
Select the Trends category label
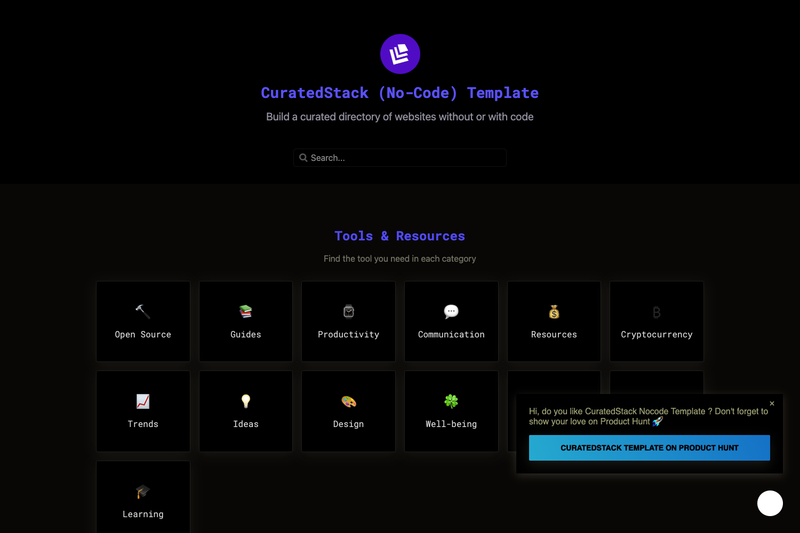[143, 424]
